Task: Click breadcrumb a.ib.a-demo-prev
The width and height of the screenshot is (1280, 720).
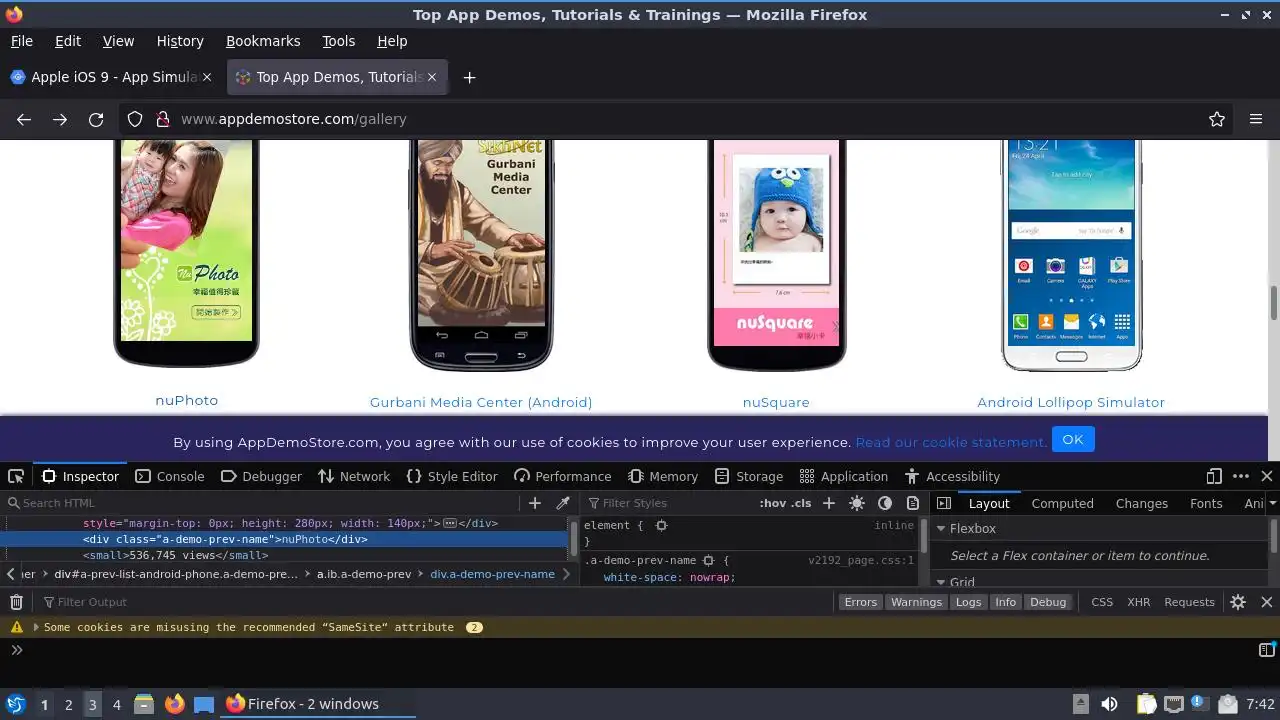Action: click(x=364, y=574)
